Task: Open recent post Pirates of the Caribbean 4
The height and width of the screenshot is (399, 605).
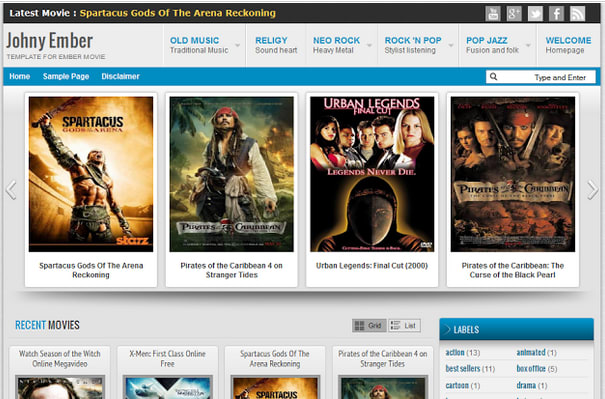Action: coord(382,359)
